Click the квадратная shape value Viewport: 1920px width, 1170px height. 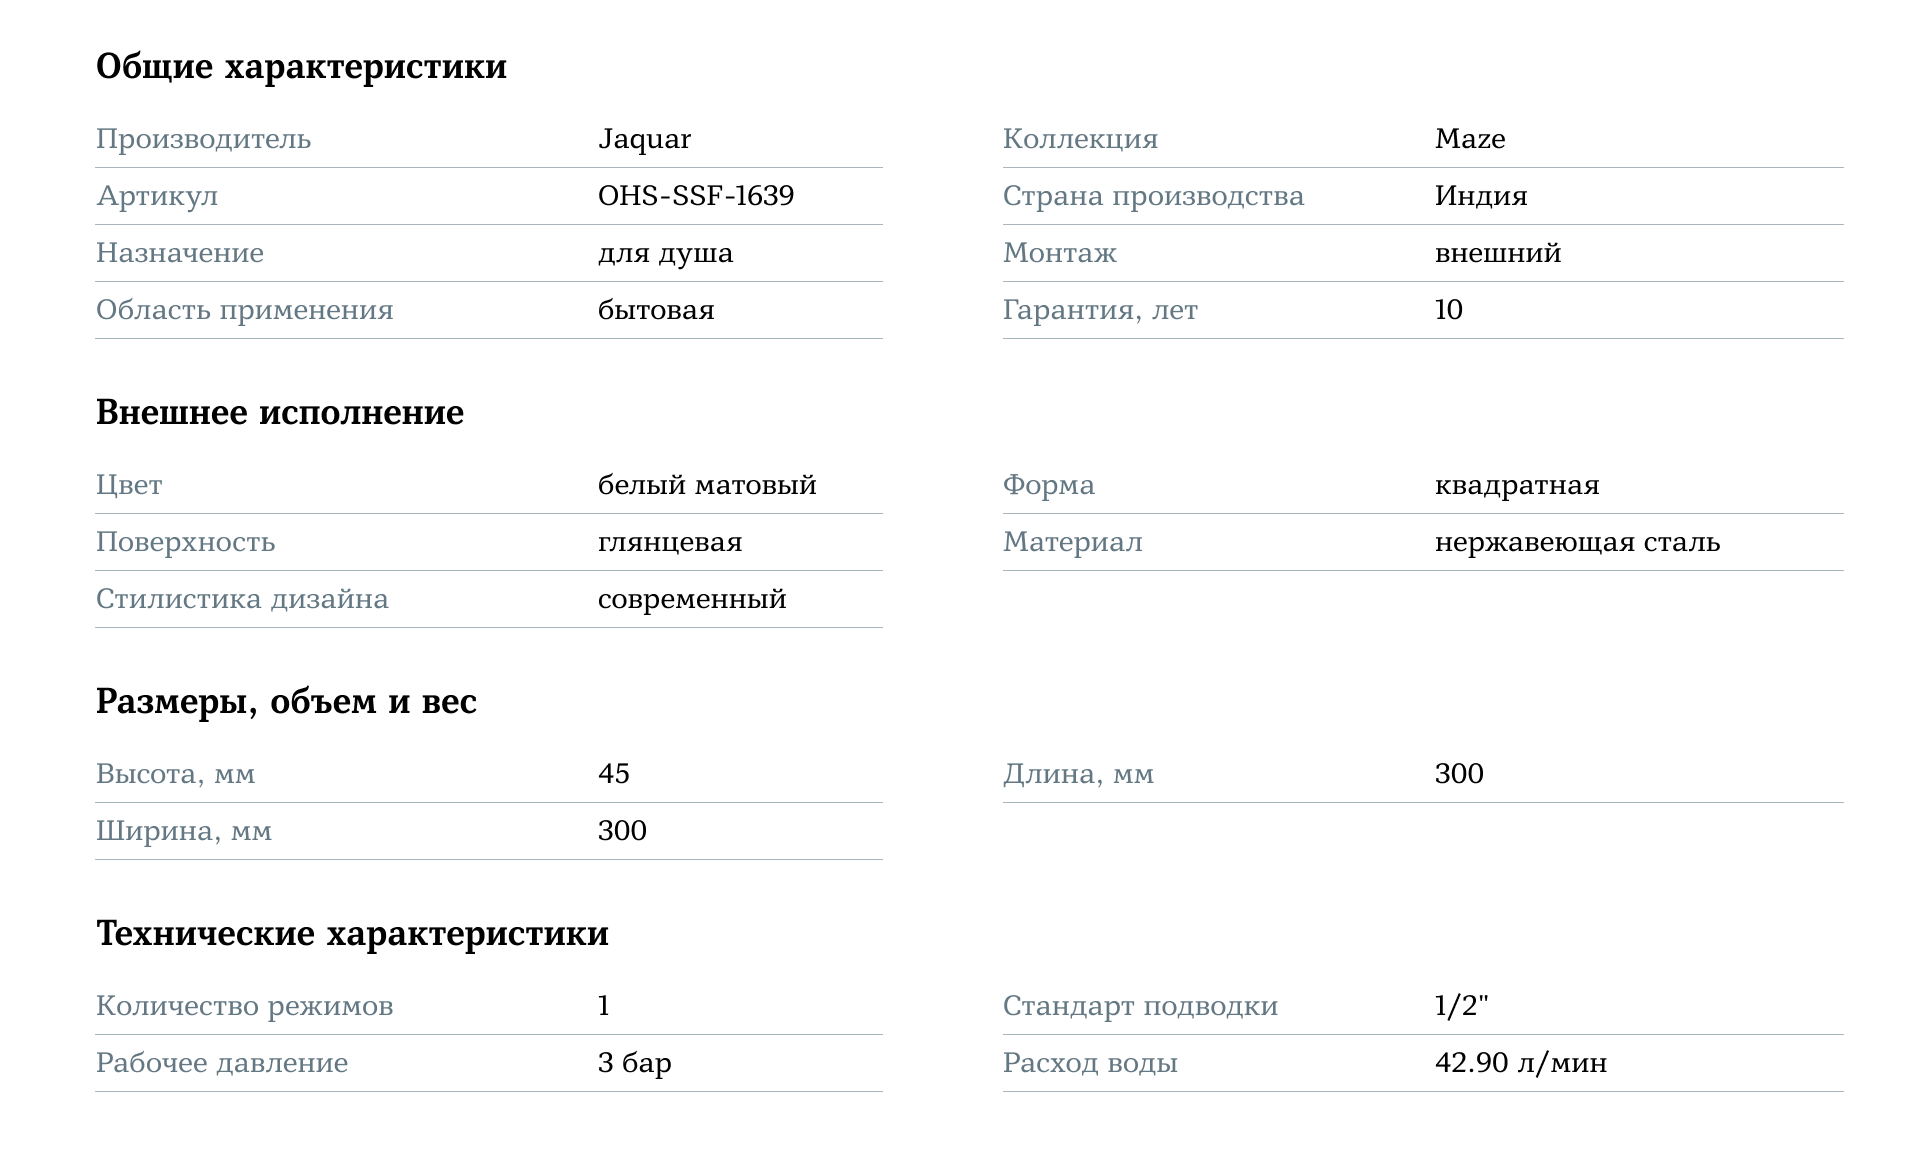1516,486
